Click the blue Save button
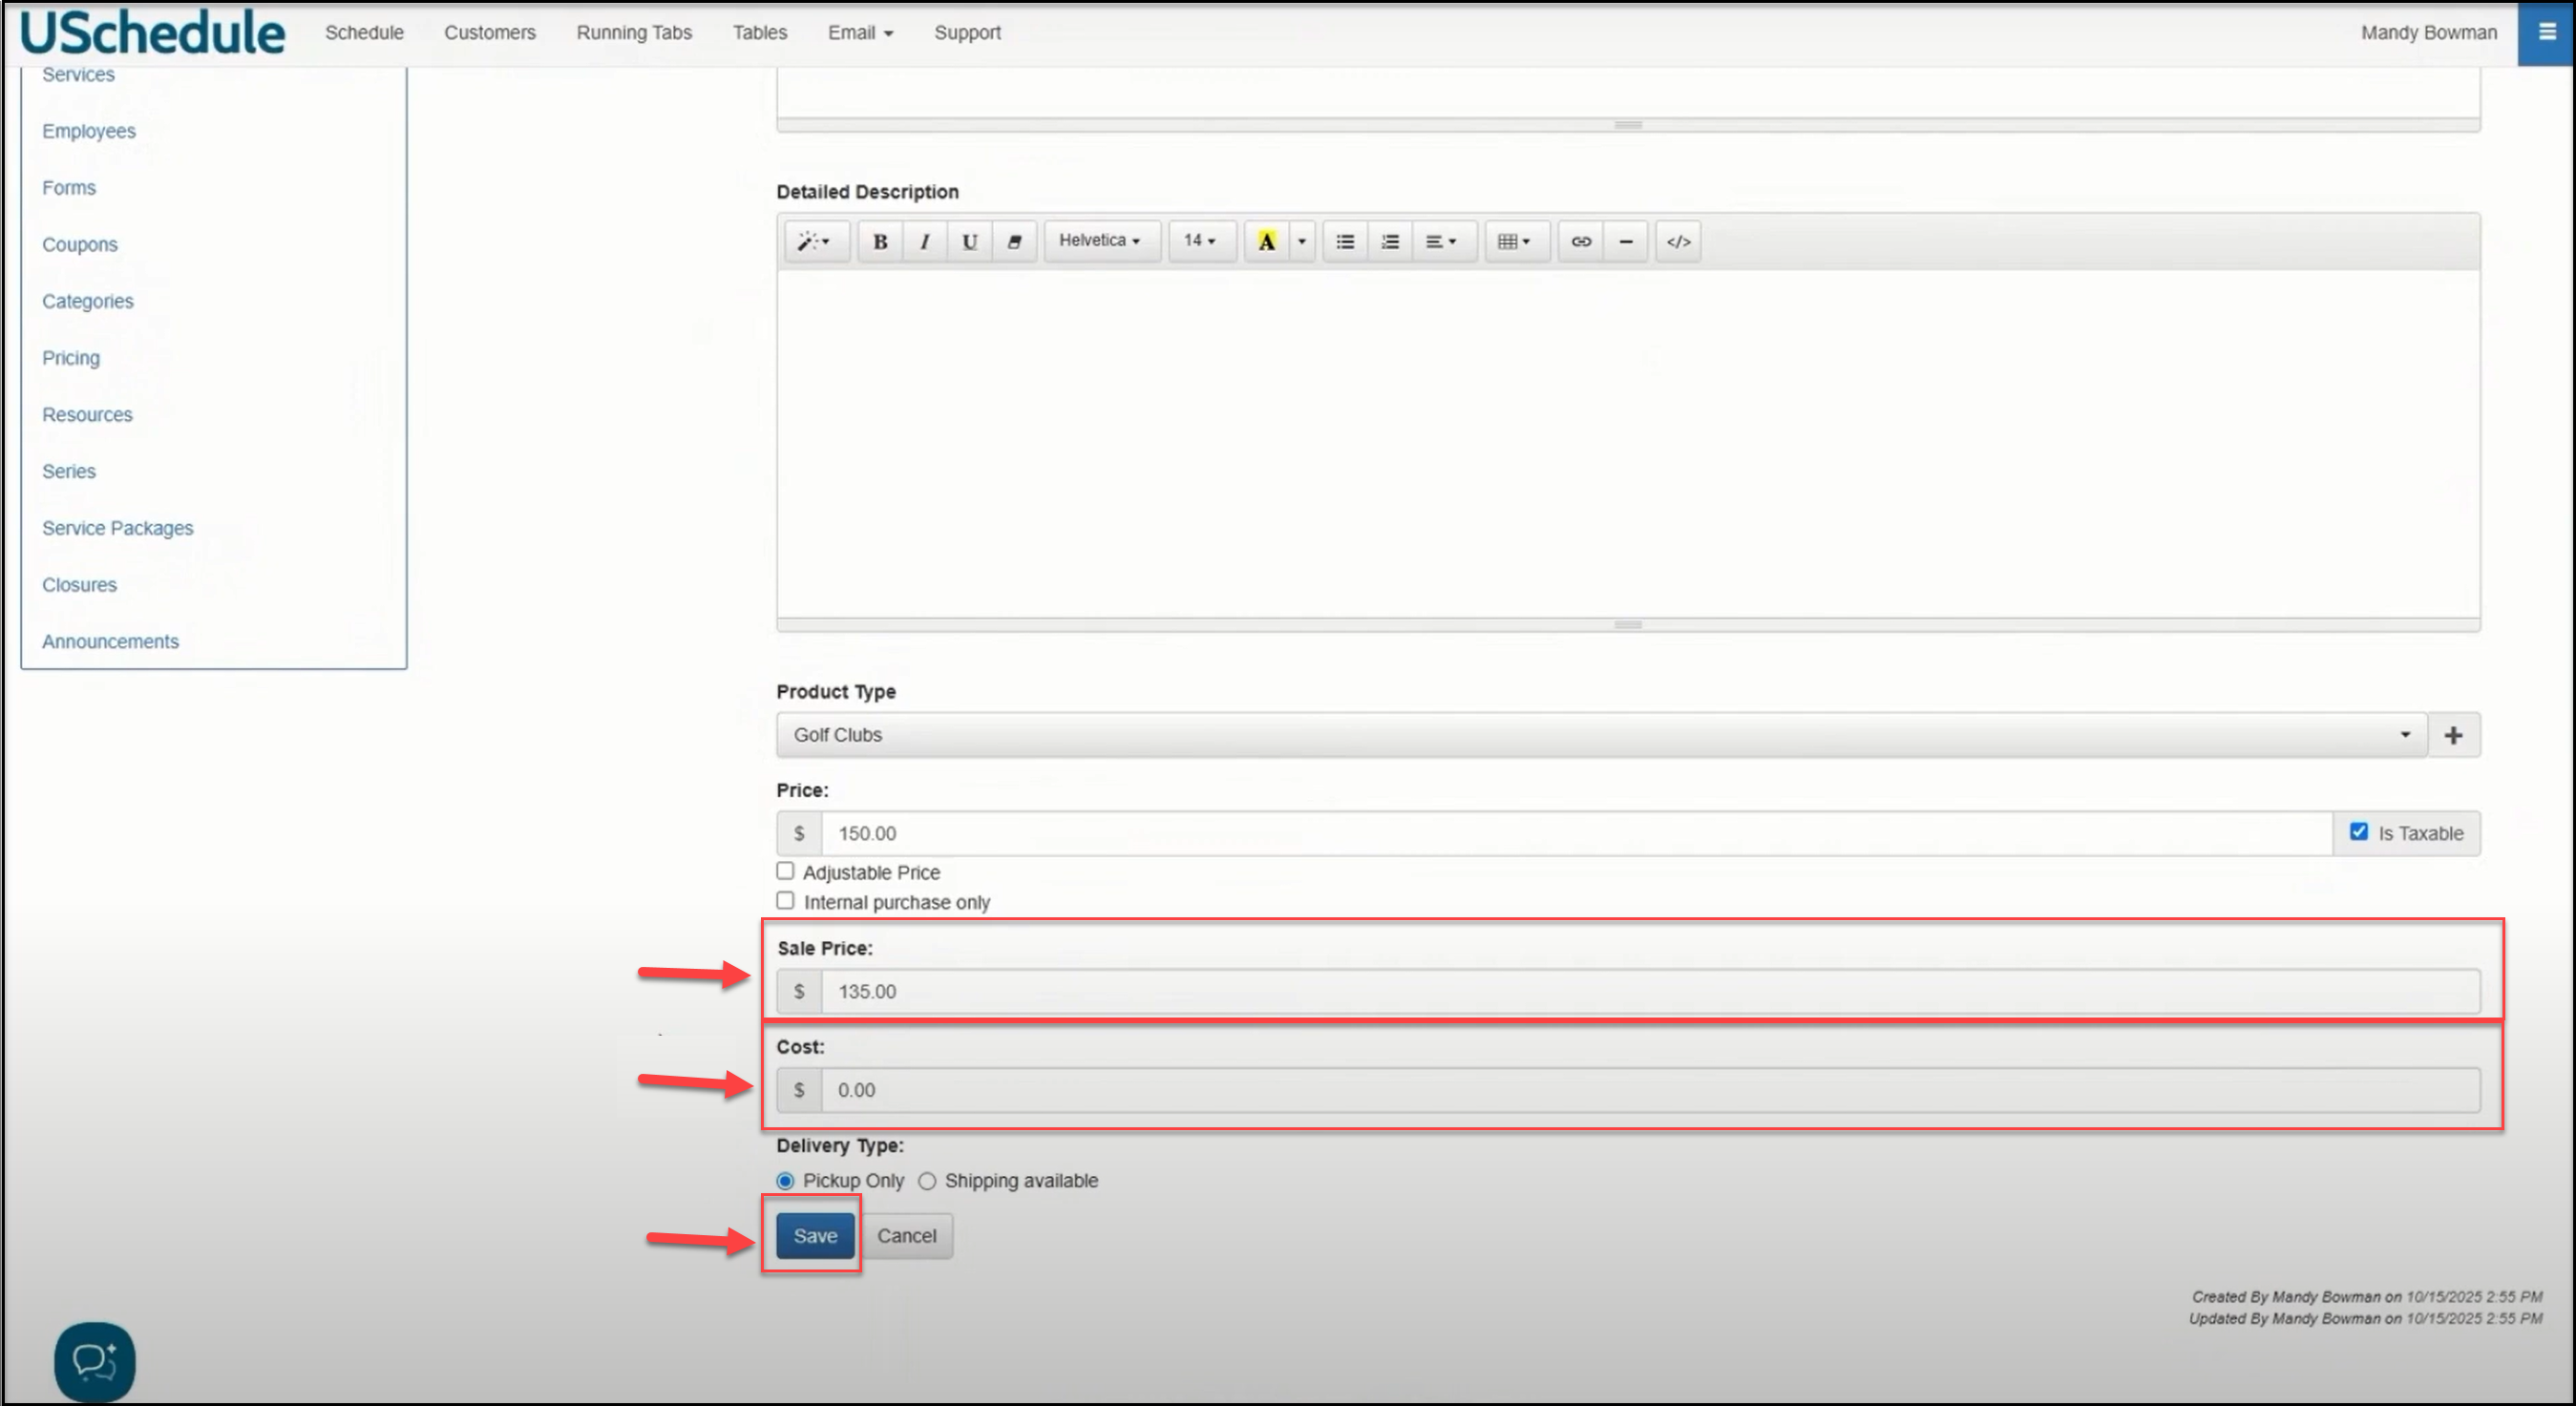This screenshot has height=1406, width=2576. pos(815,1236)
